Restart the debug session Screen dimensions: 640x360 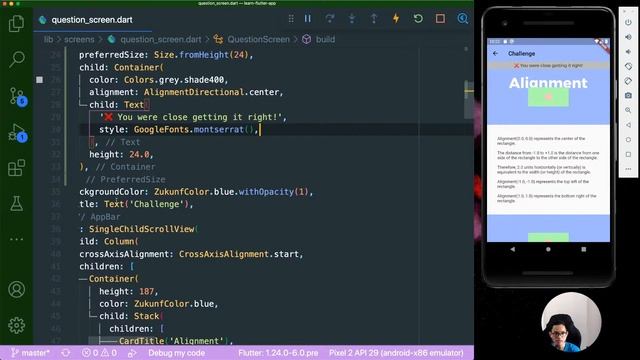(418, 19)
